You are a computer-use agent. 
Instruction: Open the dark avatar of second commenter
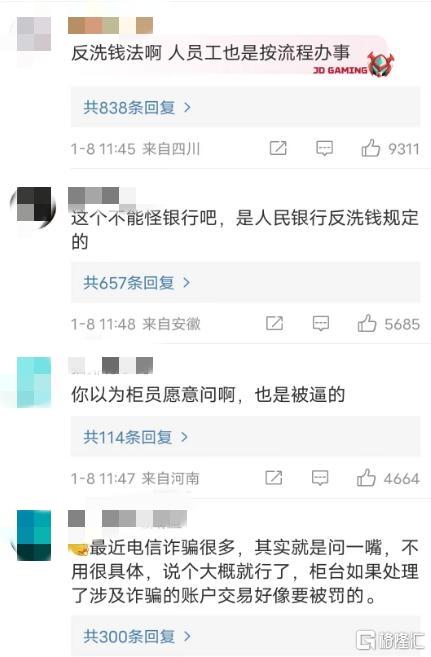pos(33,205)
